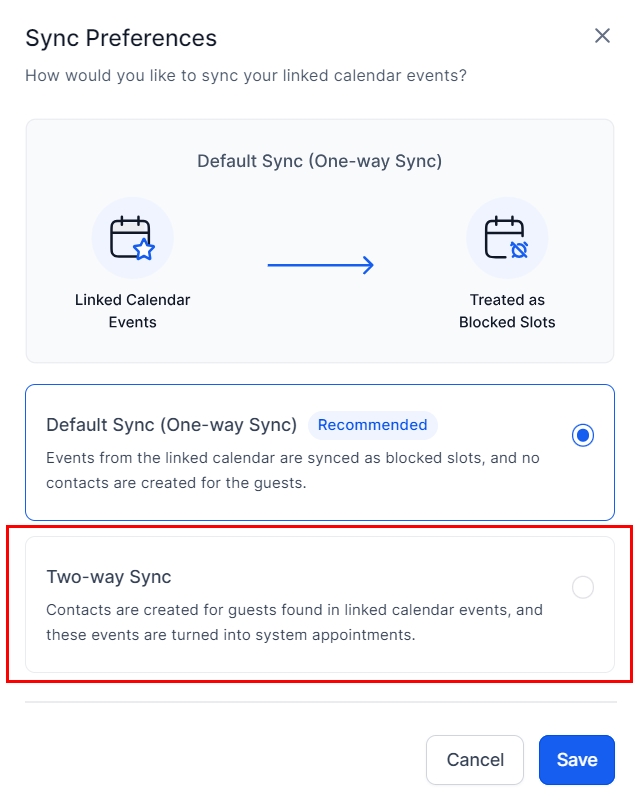Click the Recommended badge
Screen dimensions: 640x802
[x=372, y=425]
